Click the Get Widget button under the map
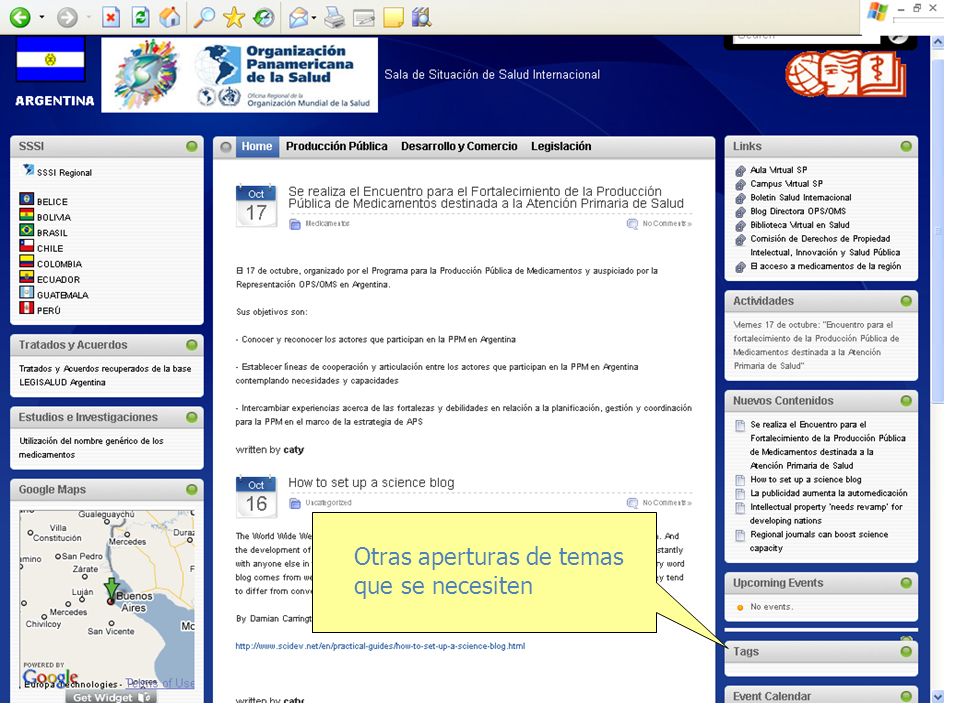Viewport: 960px width, 720px height. coord(110,697)
